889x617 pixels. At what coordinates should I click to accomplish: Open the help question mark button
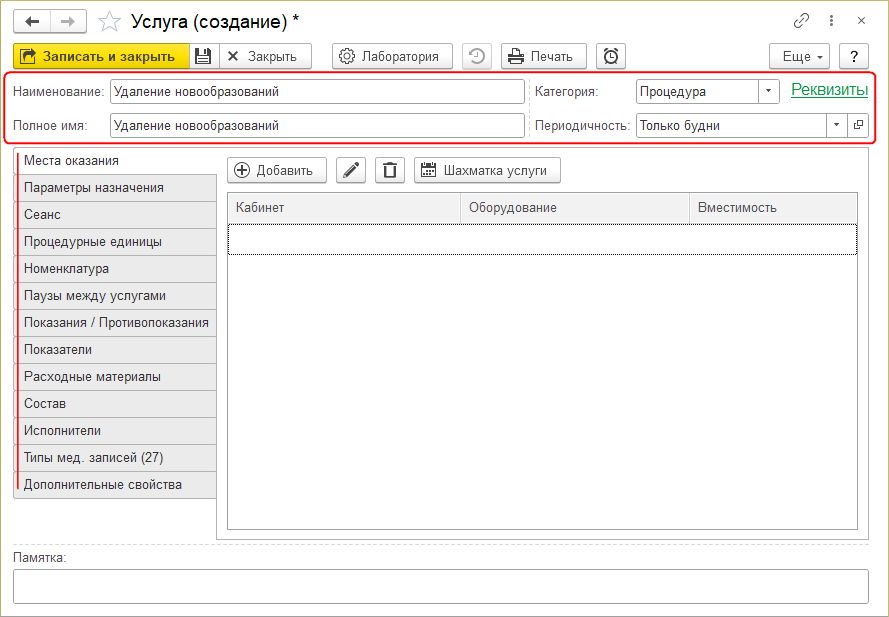click(x=853, y=56)
